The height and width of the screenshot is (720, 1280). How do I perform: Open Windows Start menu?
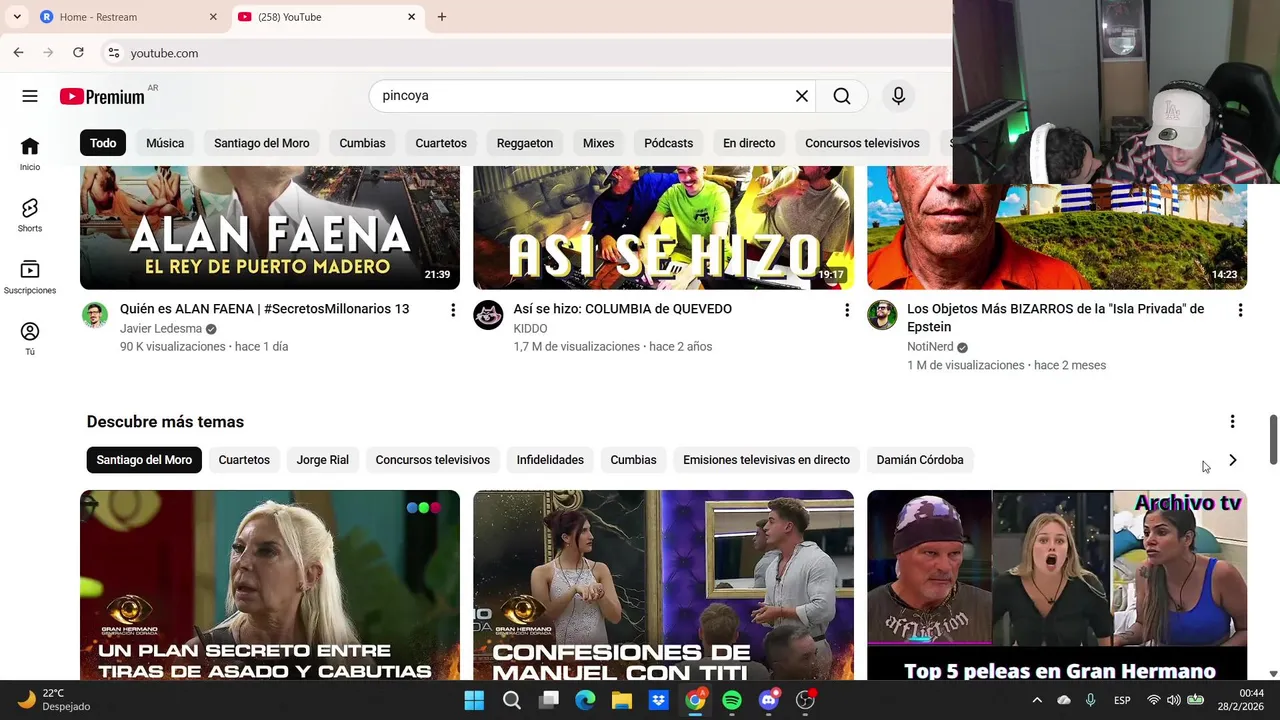474,700
